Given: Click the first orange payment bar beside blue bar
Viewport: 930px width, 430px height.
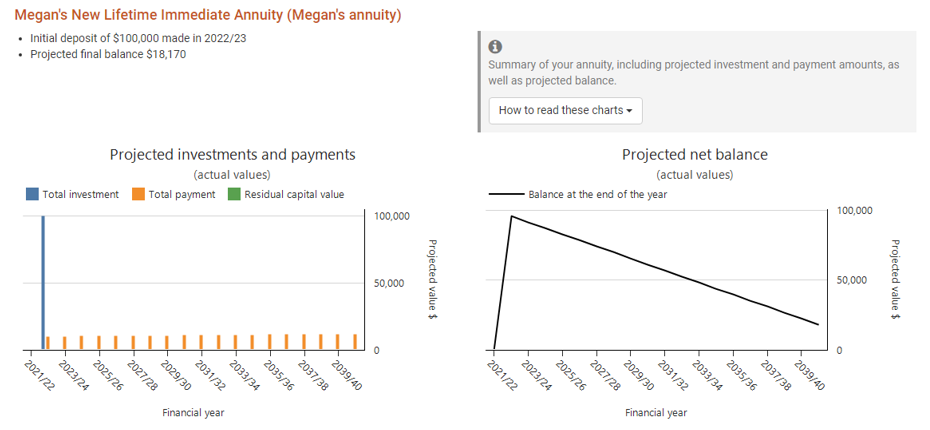Looking at the screenshot, I should (x=48, y=343).
